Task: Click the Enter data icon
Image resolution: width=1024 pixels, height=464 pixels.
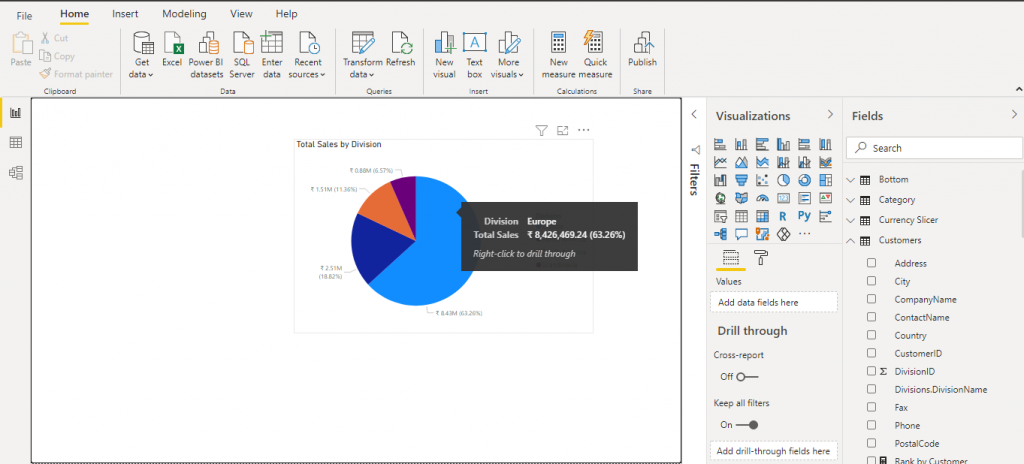Action: point(272,42)
